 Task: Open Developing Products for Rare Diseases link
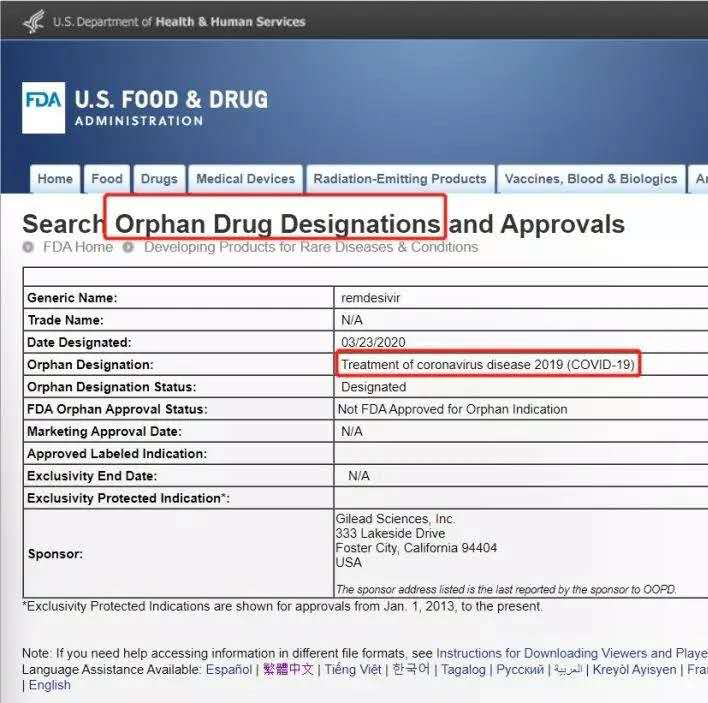click(311, 247)
